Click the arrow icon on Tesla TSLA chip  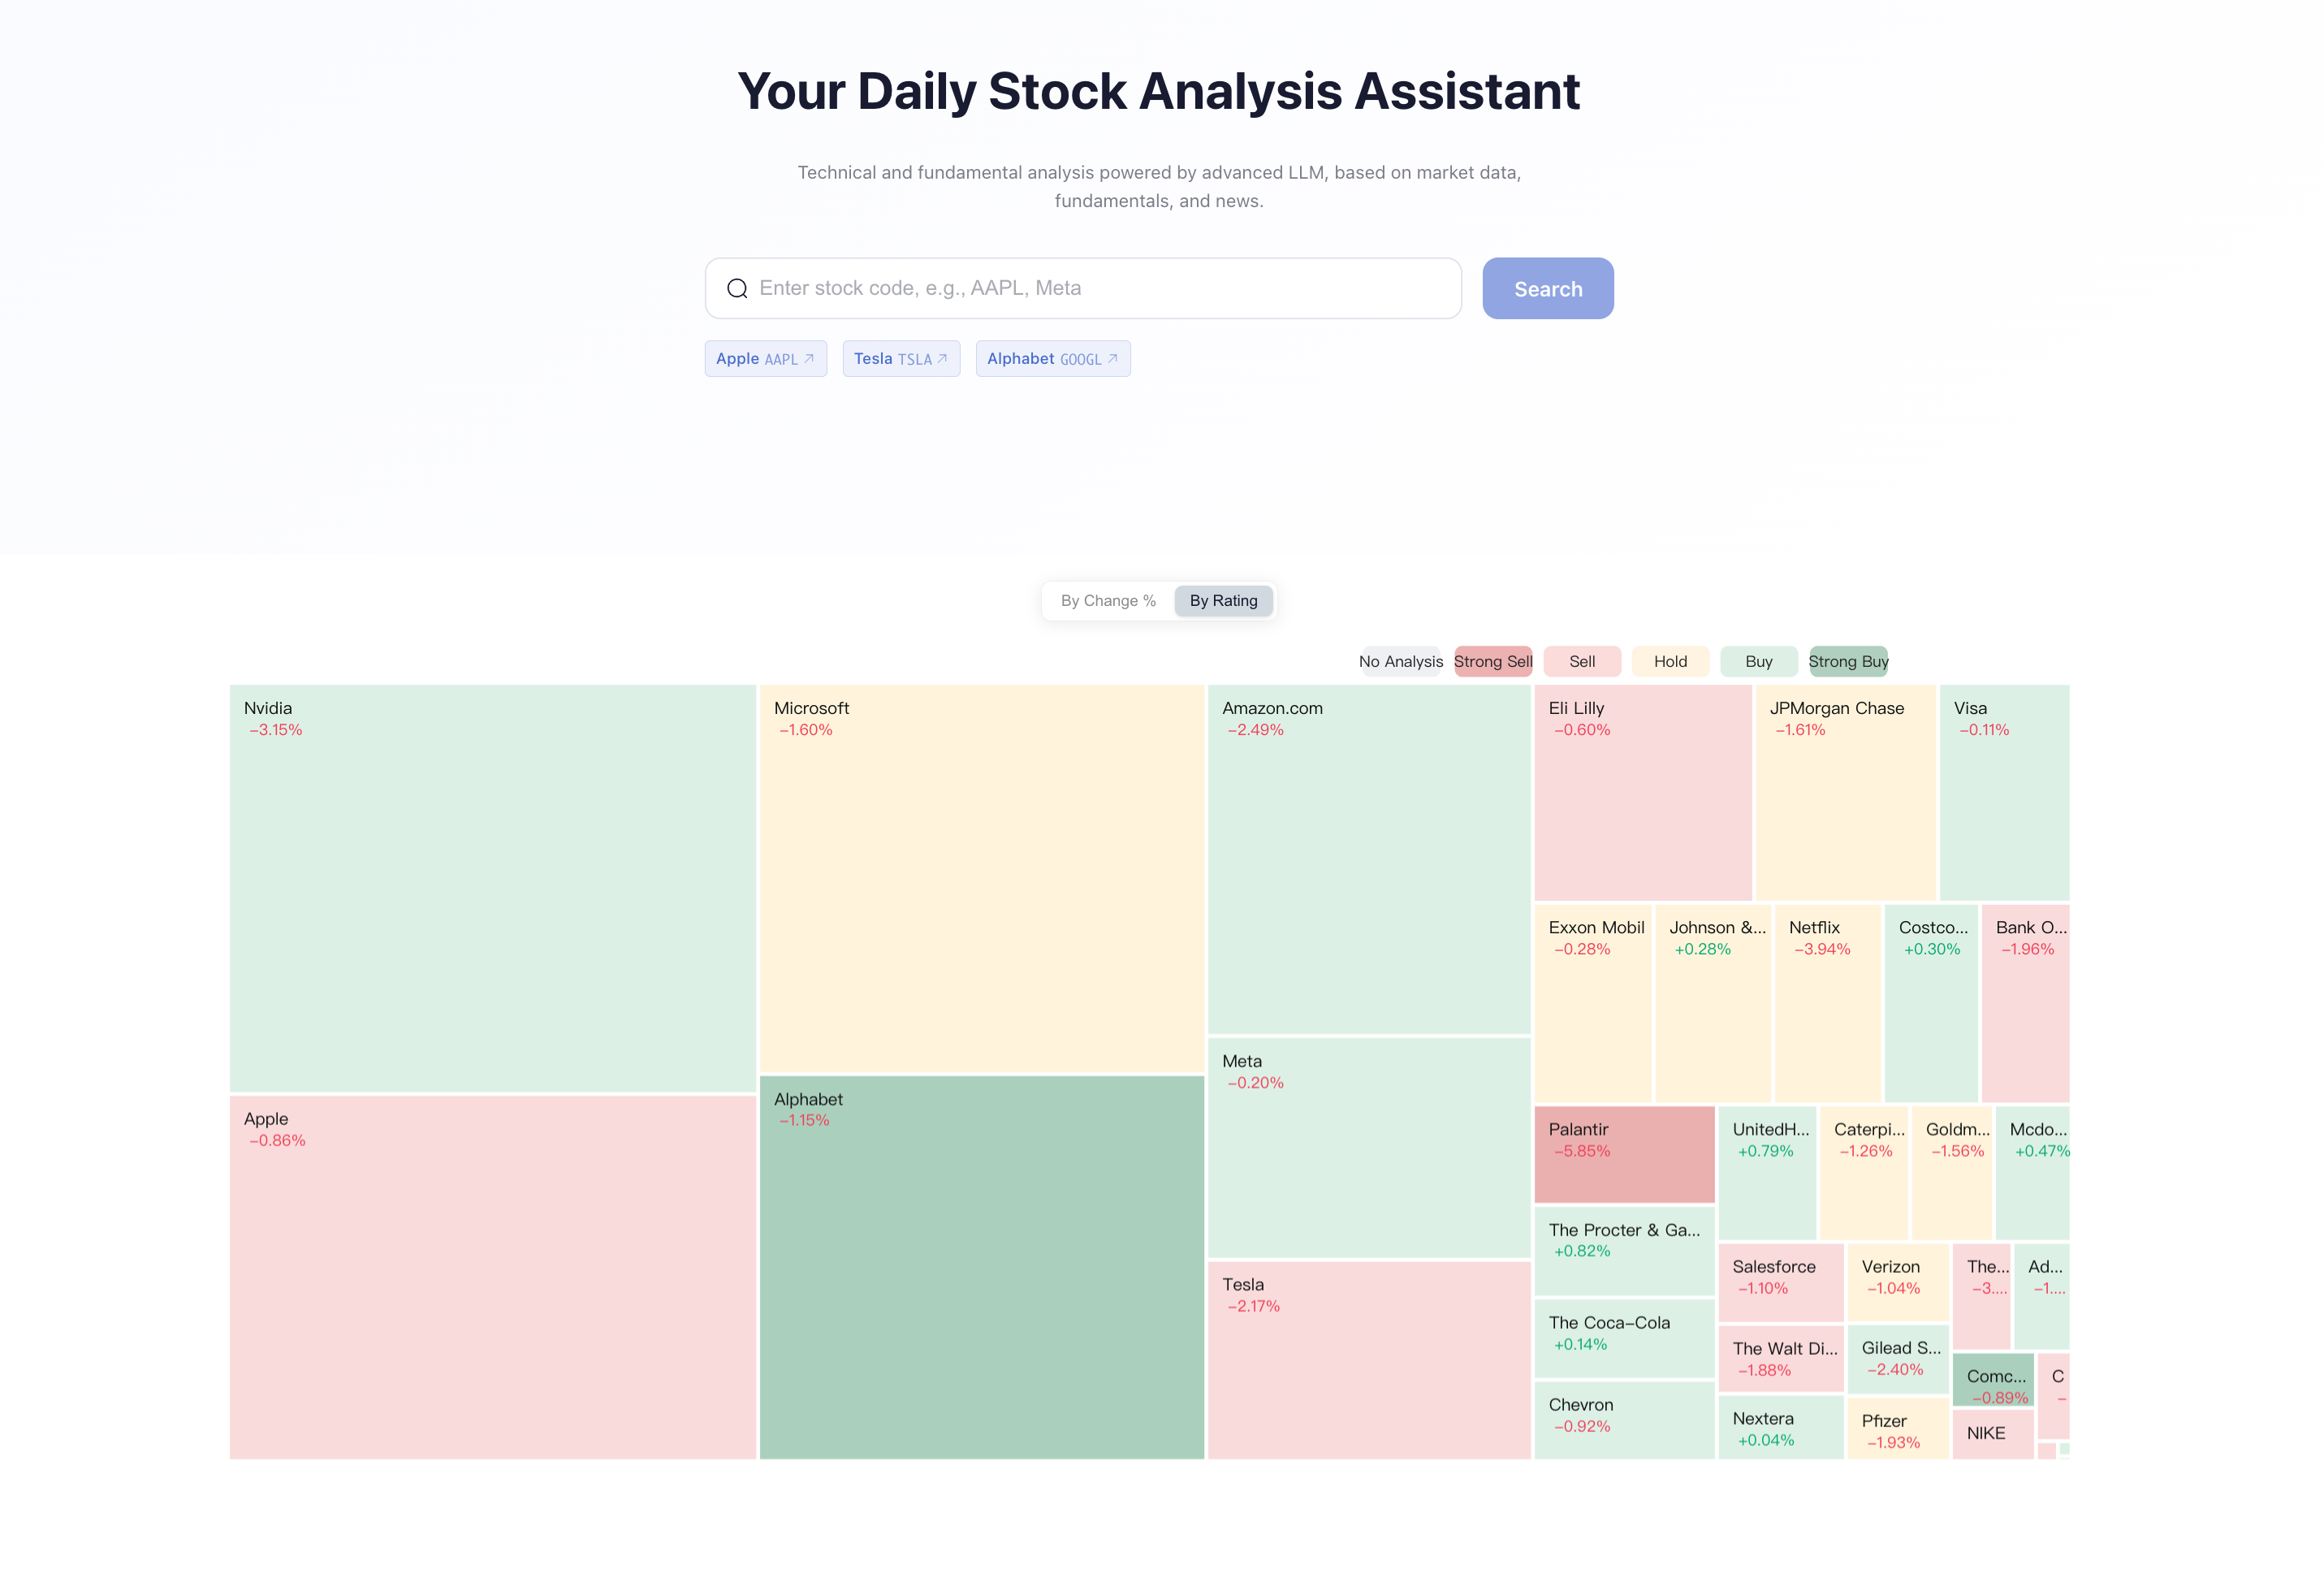pyautogui.click(x=942, y=359)
